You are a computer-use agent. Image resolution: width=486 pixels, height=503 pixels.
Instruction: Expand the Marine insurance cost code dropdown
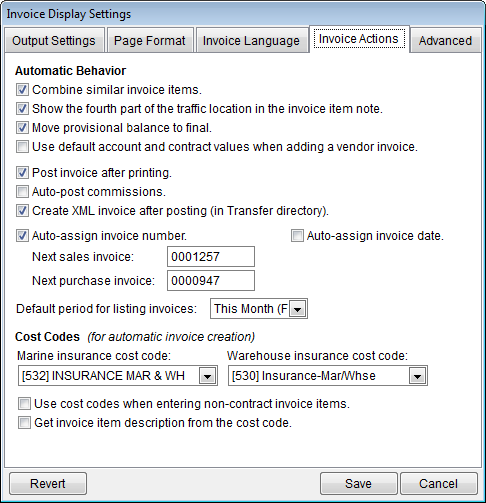pos(207,376)
